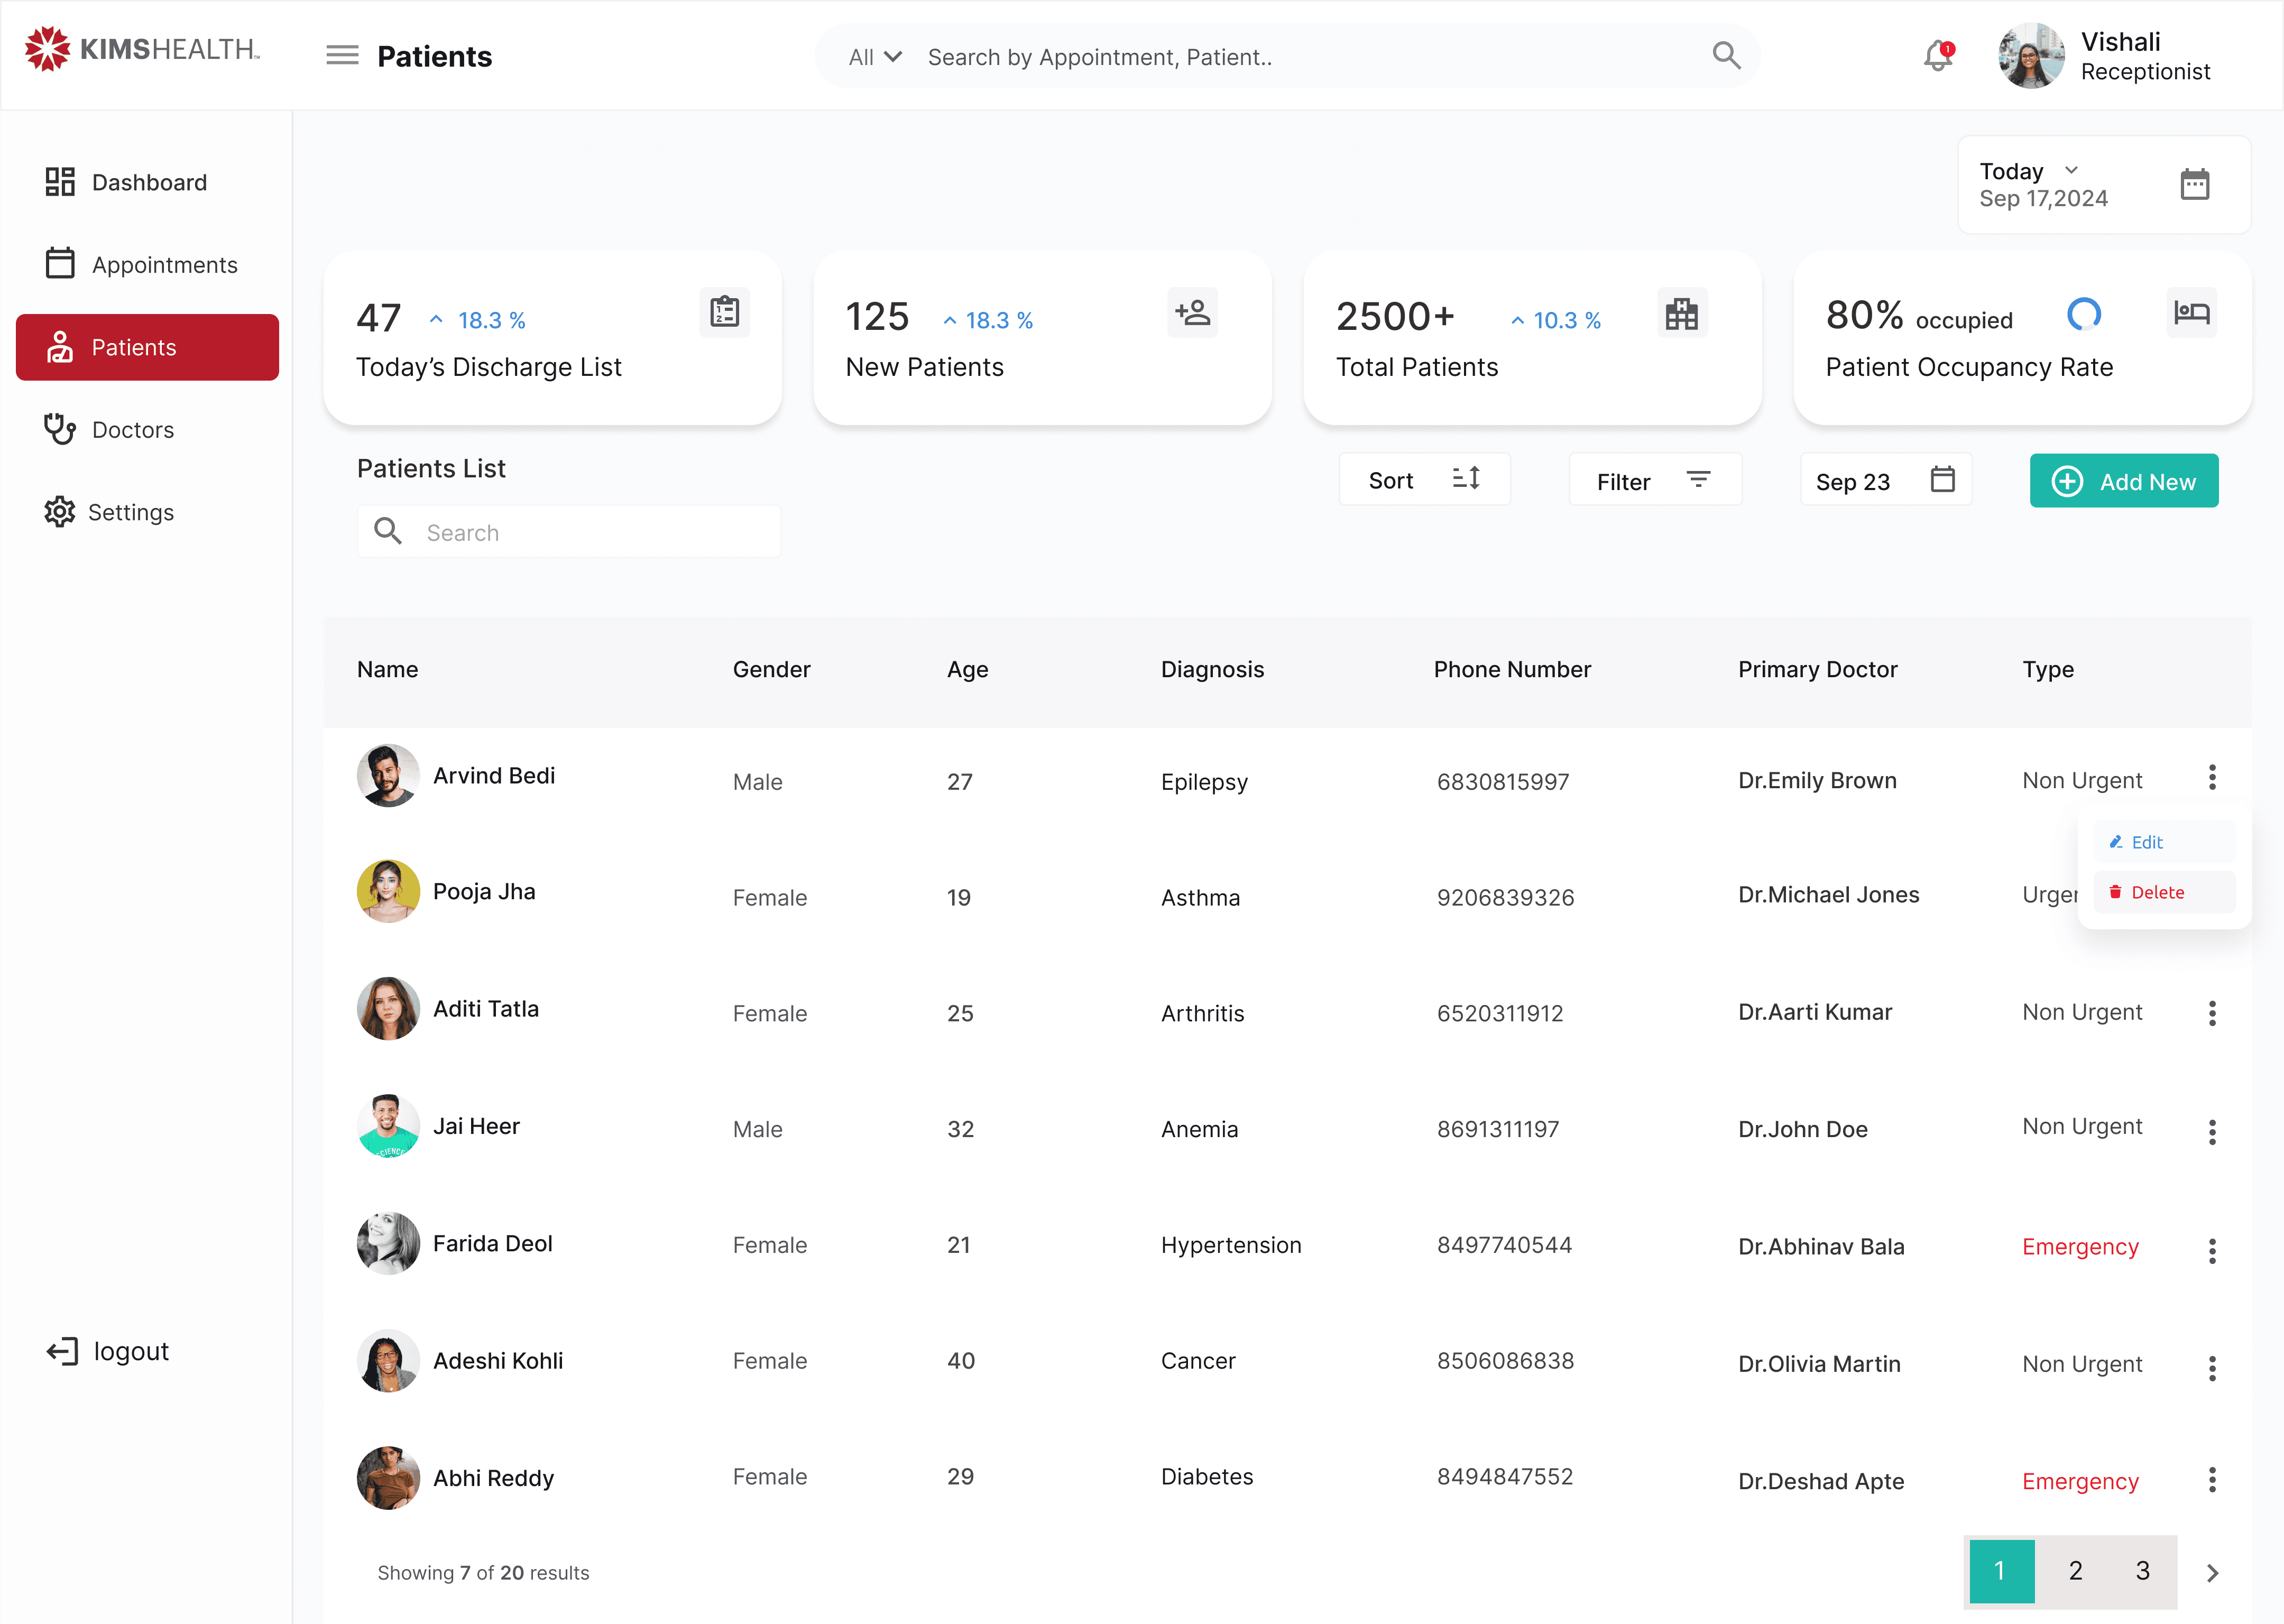Go to page 2 of results

click(x=2075, y=1571)
